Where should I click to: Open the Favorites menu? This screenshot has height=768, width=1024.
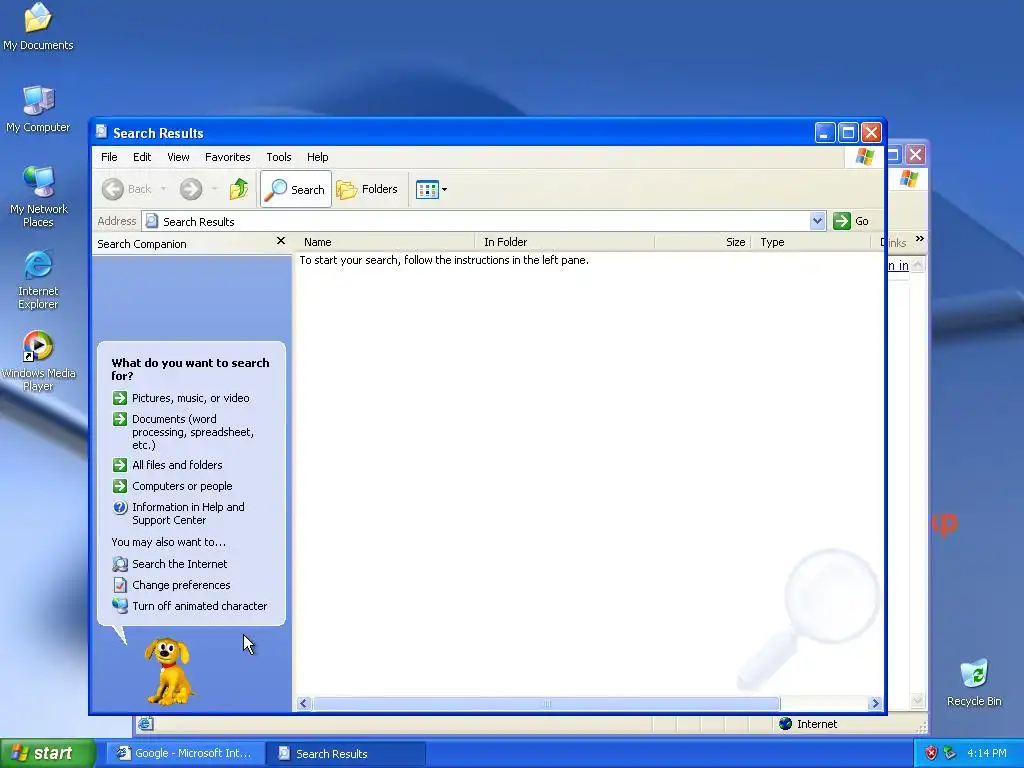pyautogui.click(x=227, y=157)
